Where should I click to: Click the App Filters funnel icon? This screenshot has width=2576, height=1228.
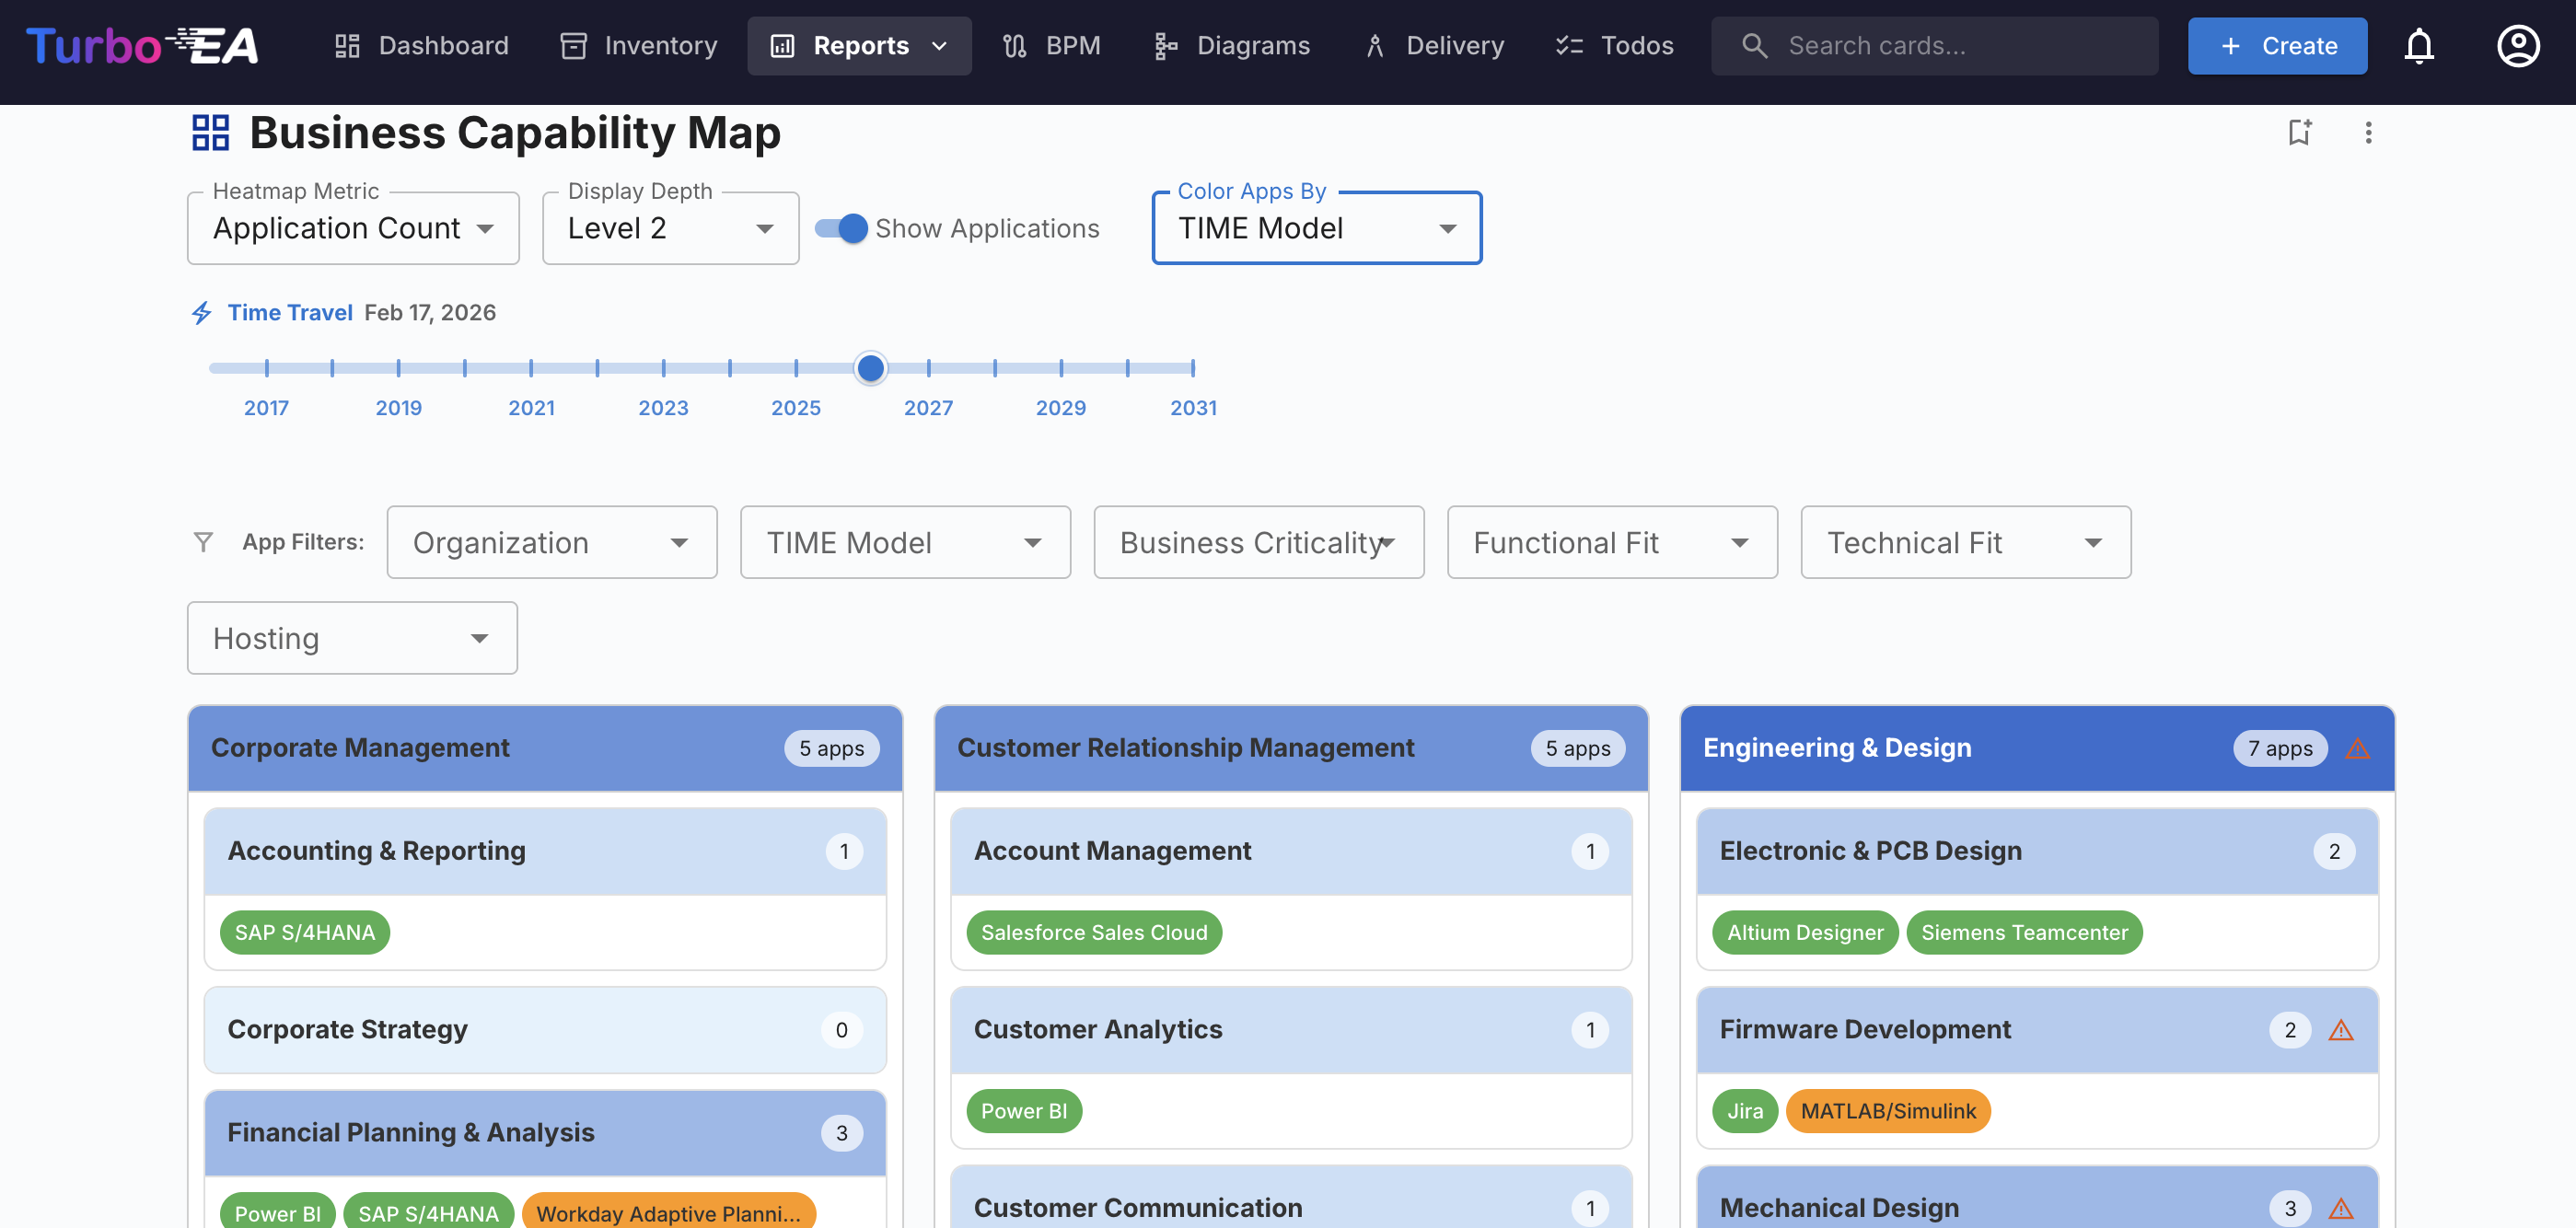tap(203, 542)
